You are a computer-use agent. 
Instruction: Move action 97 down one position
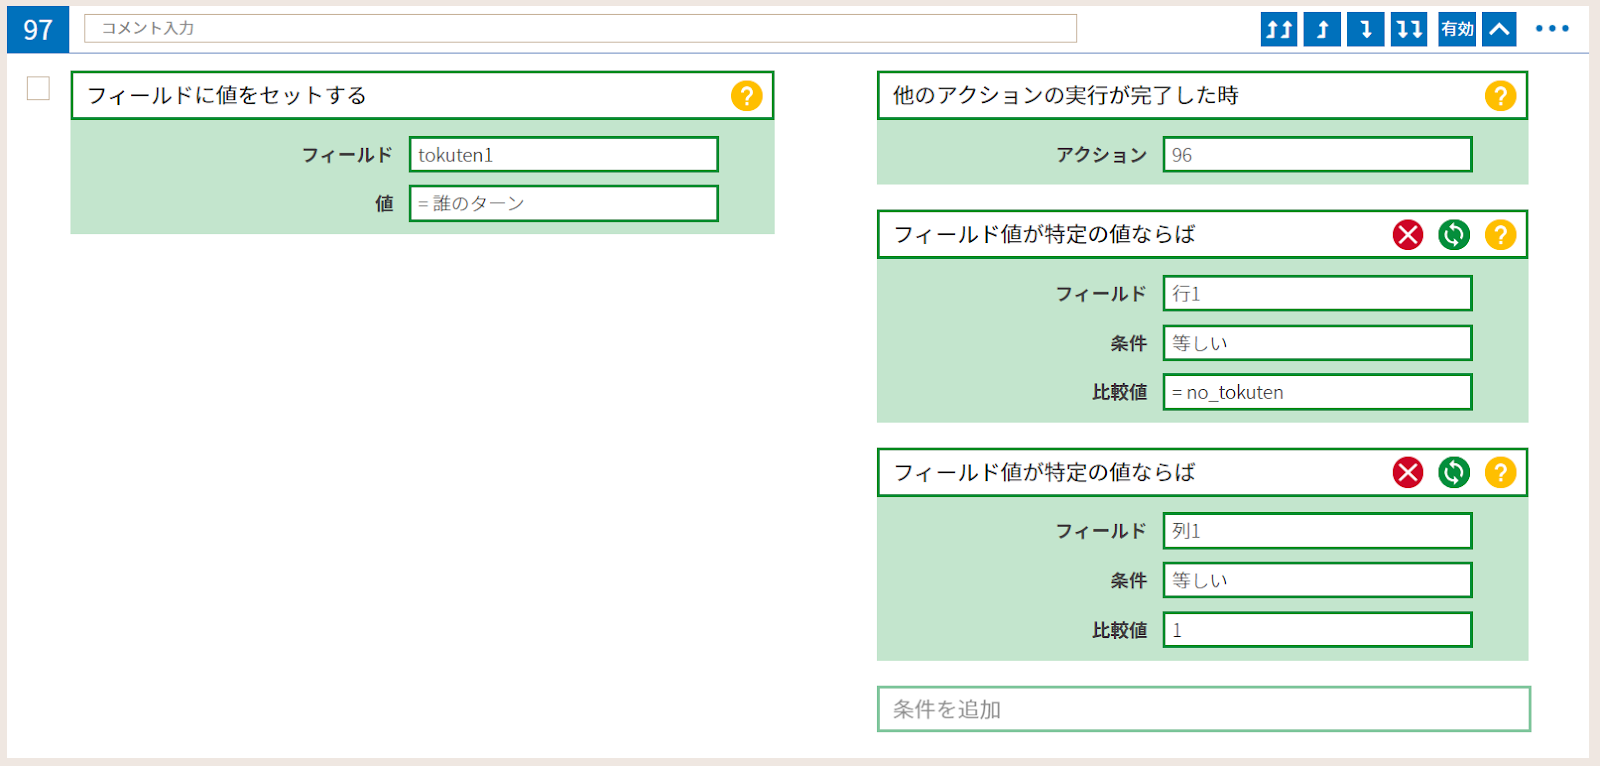[x=1366, y=29]
